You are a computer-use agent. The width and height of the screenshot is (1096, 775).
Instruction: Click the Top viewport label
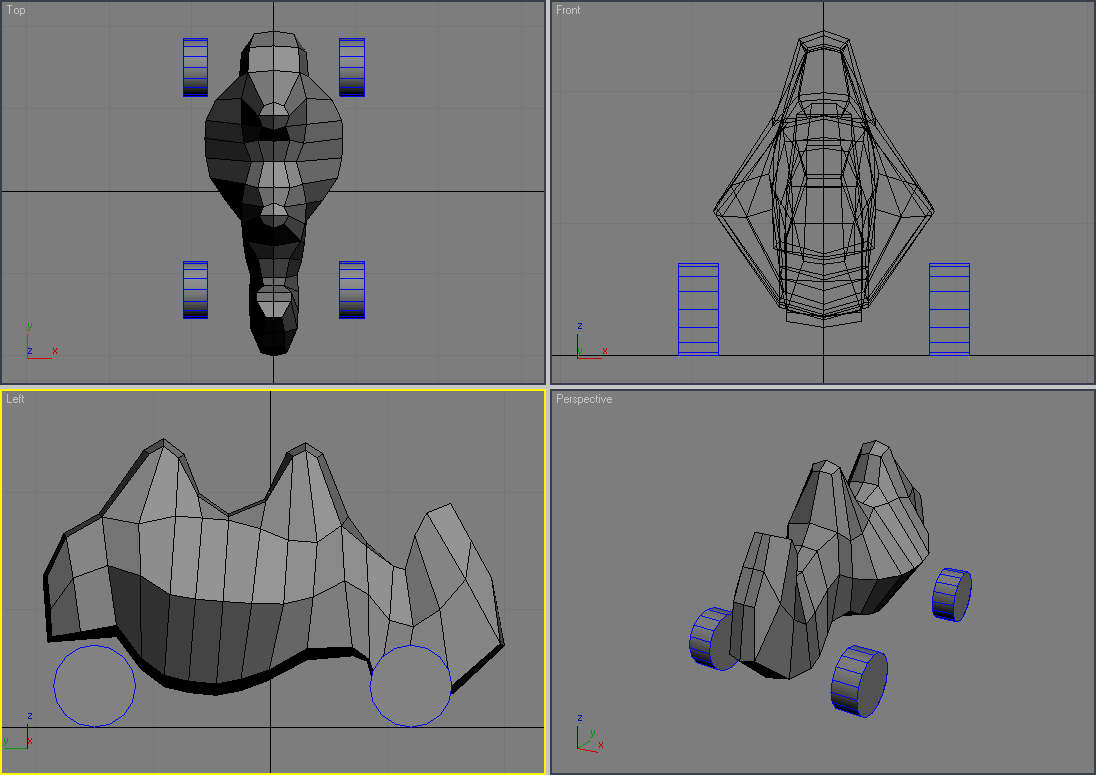pos(15,10)
